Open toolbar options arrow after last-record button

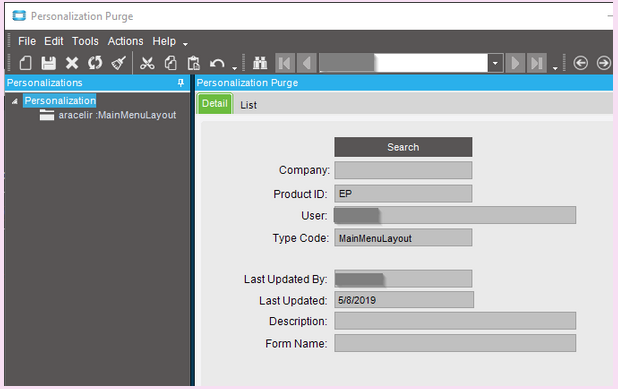[x=555, y=68]
